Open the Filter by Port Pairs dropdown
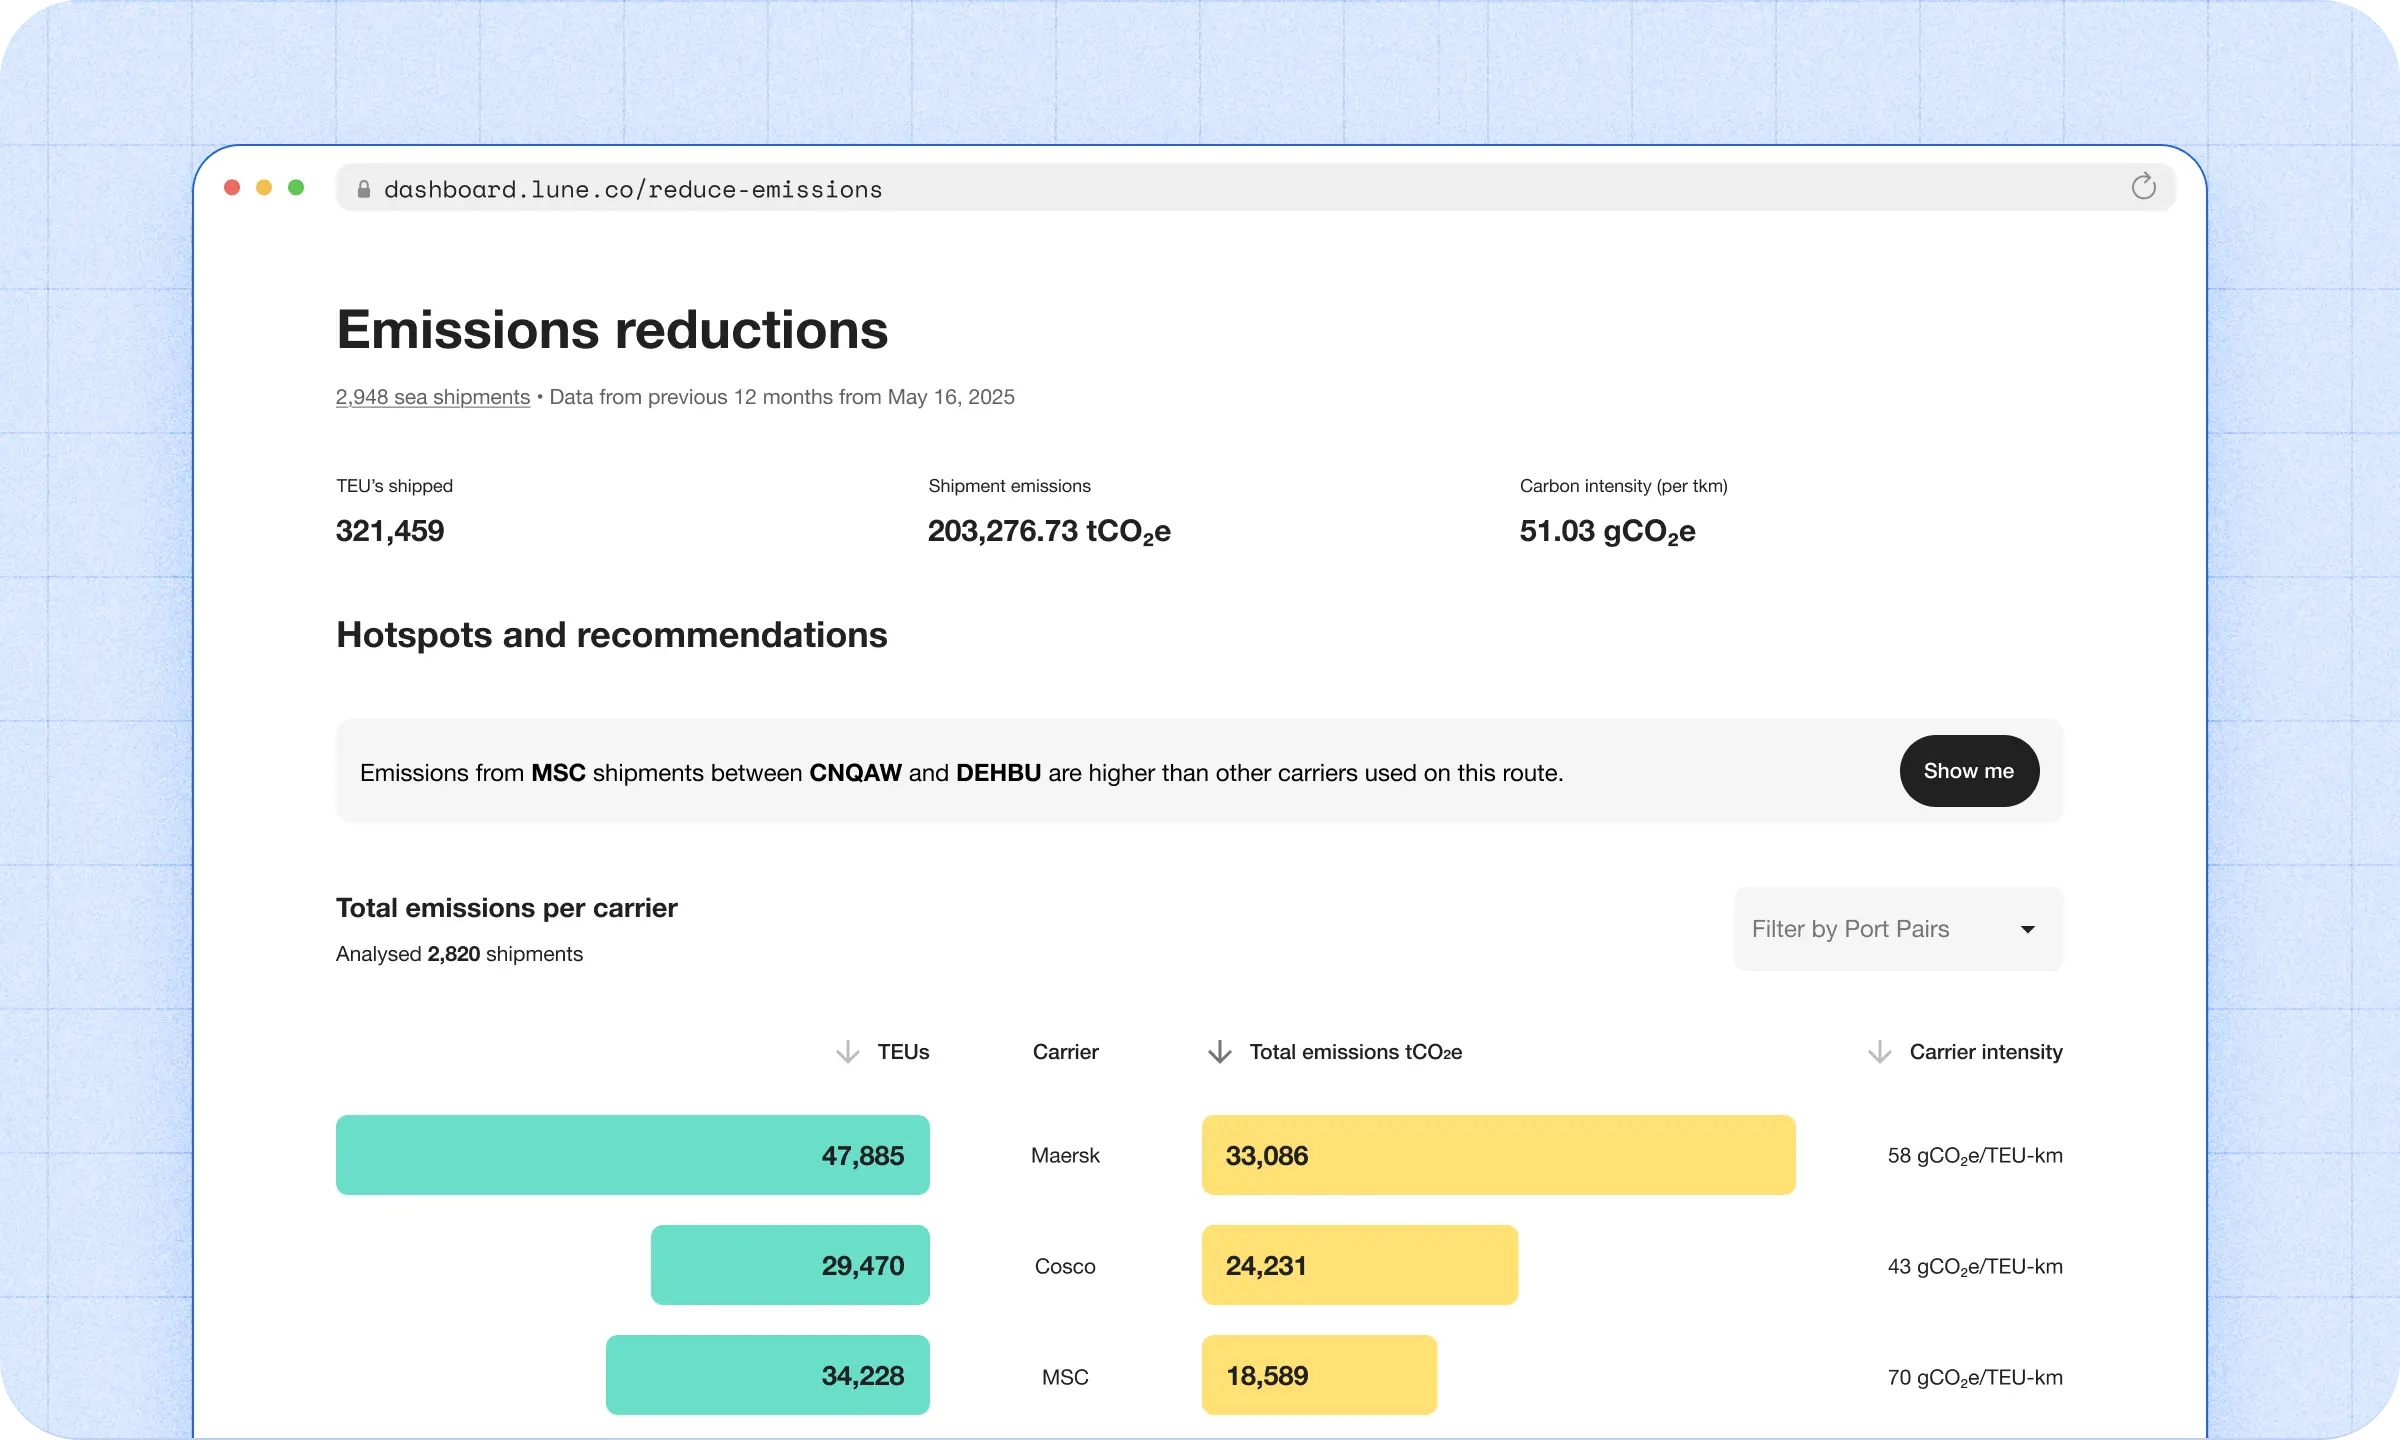The height and width of the screenshot is (1440, 2400). click(1897, 929)
